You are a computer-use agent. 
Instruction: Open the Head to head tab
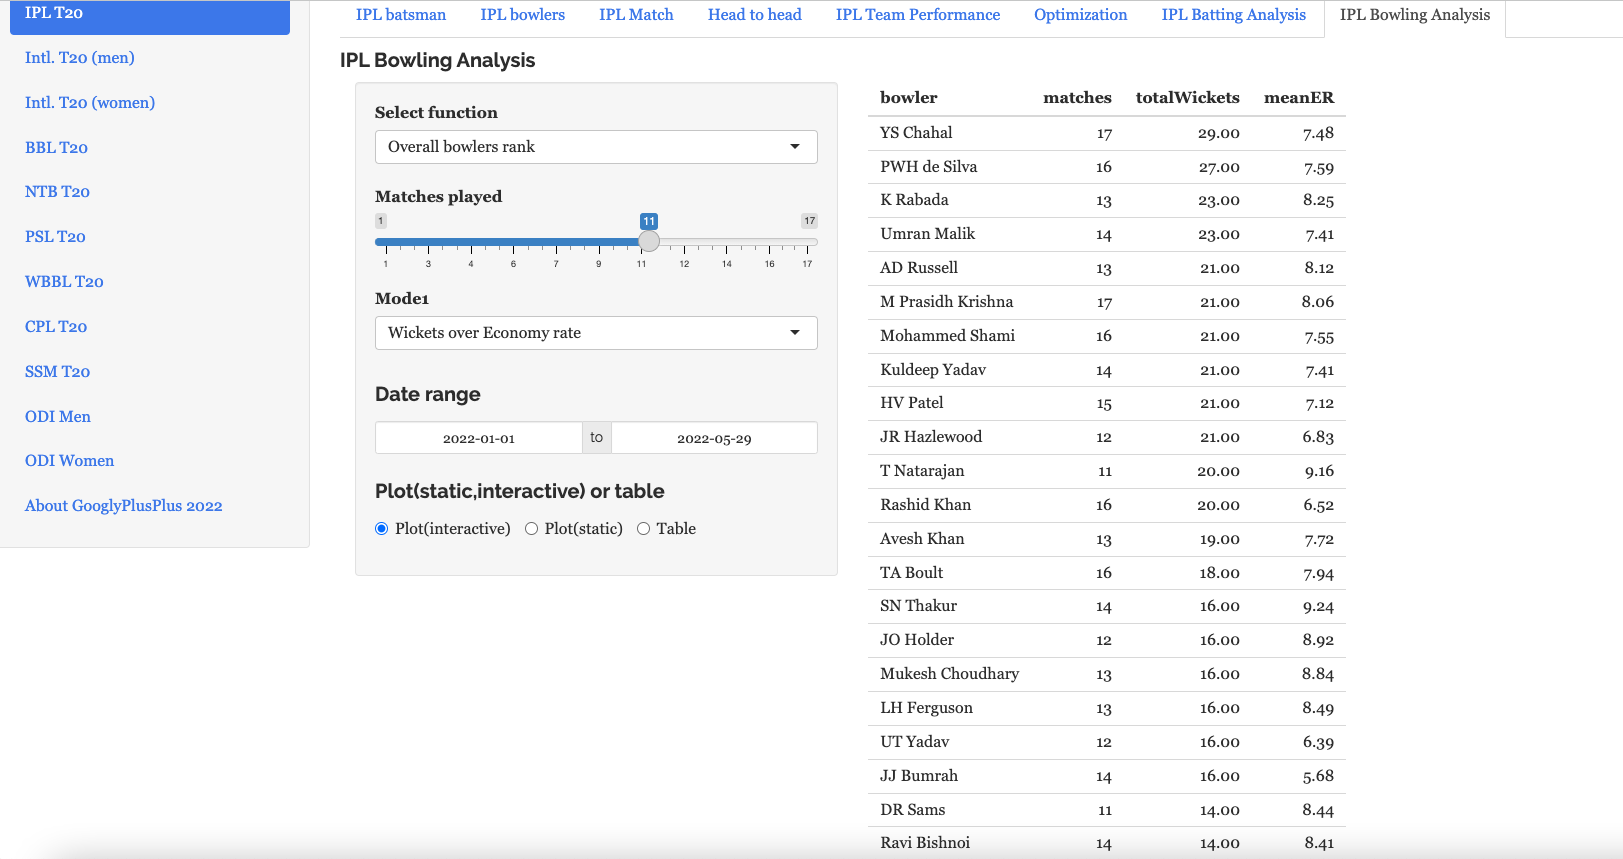click(x=754, y=15)
